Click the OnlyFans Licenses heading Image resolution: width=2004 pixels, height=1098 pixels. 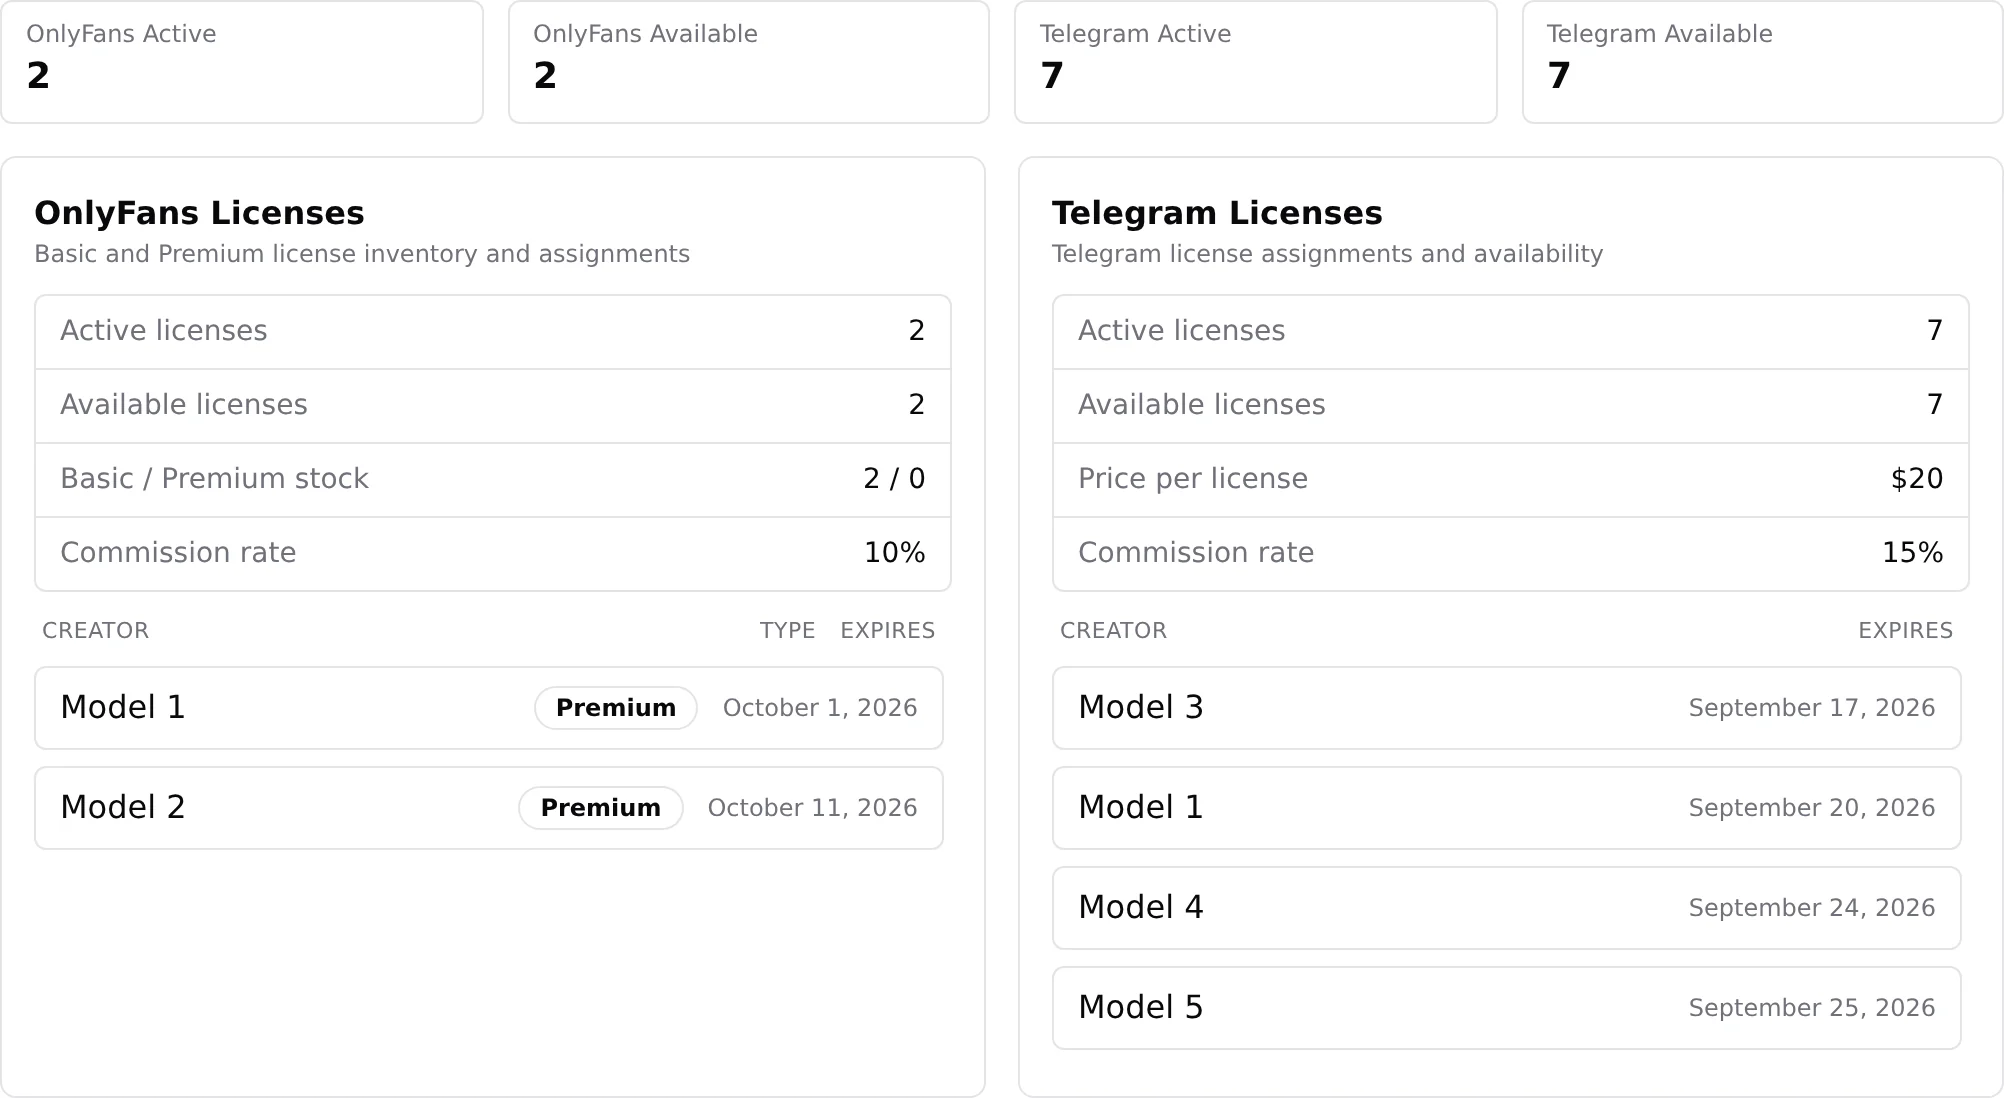tap(199, 213)
